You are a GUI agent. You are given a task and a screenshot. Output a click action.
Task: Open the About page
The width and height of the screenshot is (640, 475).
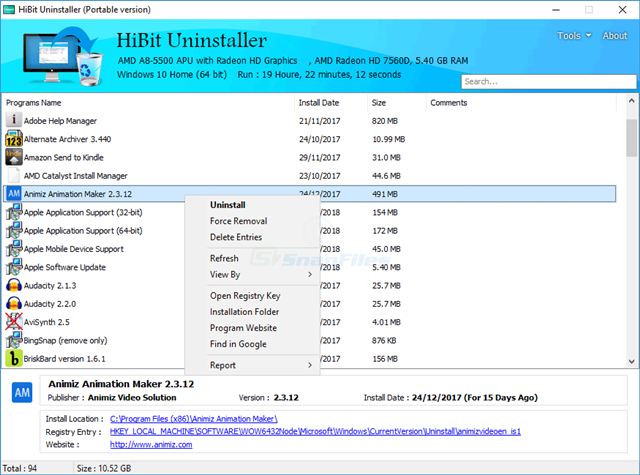(x=615, y=36)
